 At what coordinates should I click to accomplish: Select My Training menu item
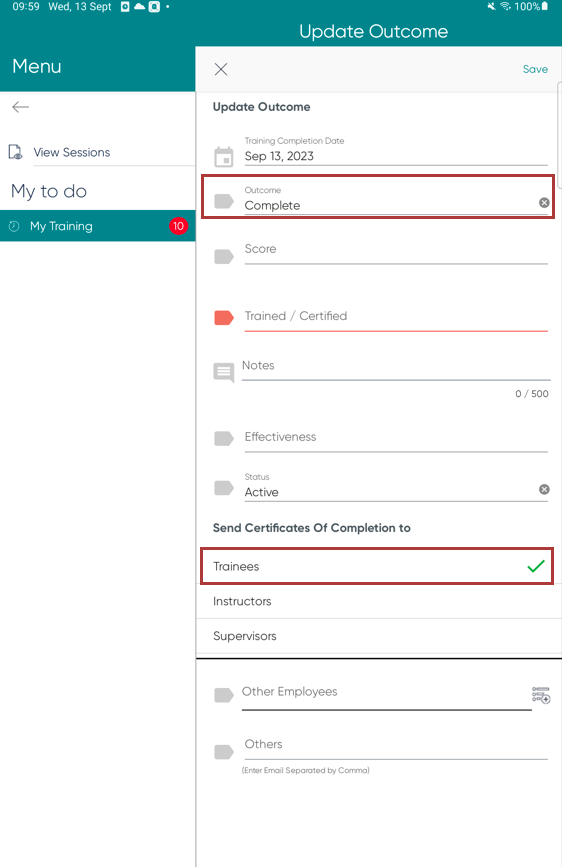(97, 226)
